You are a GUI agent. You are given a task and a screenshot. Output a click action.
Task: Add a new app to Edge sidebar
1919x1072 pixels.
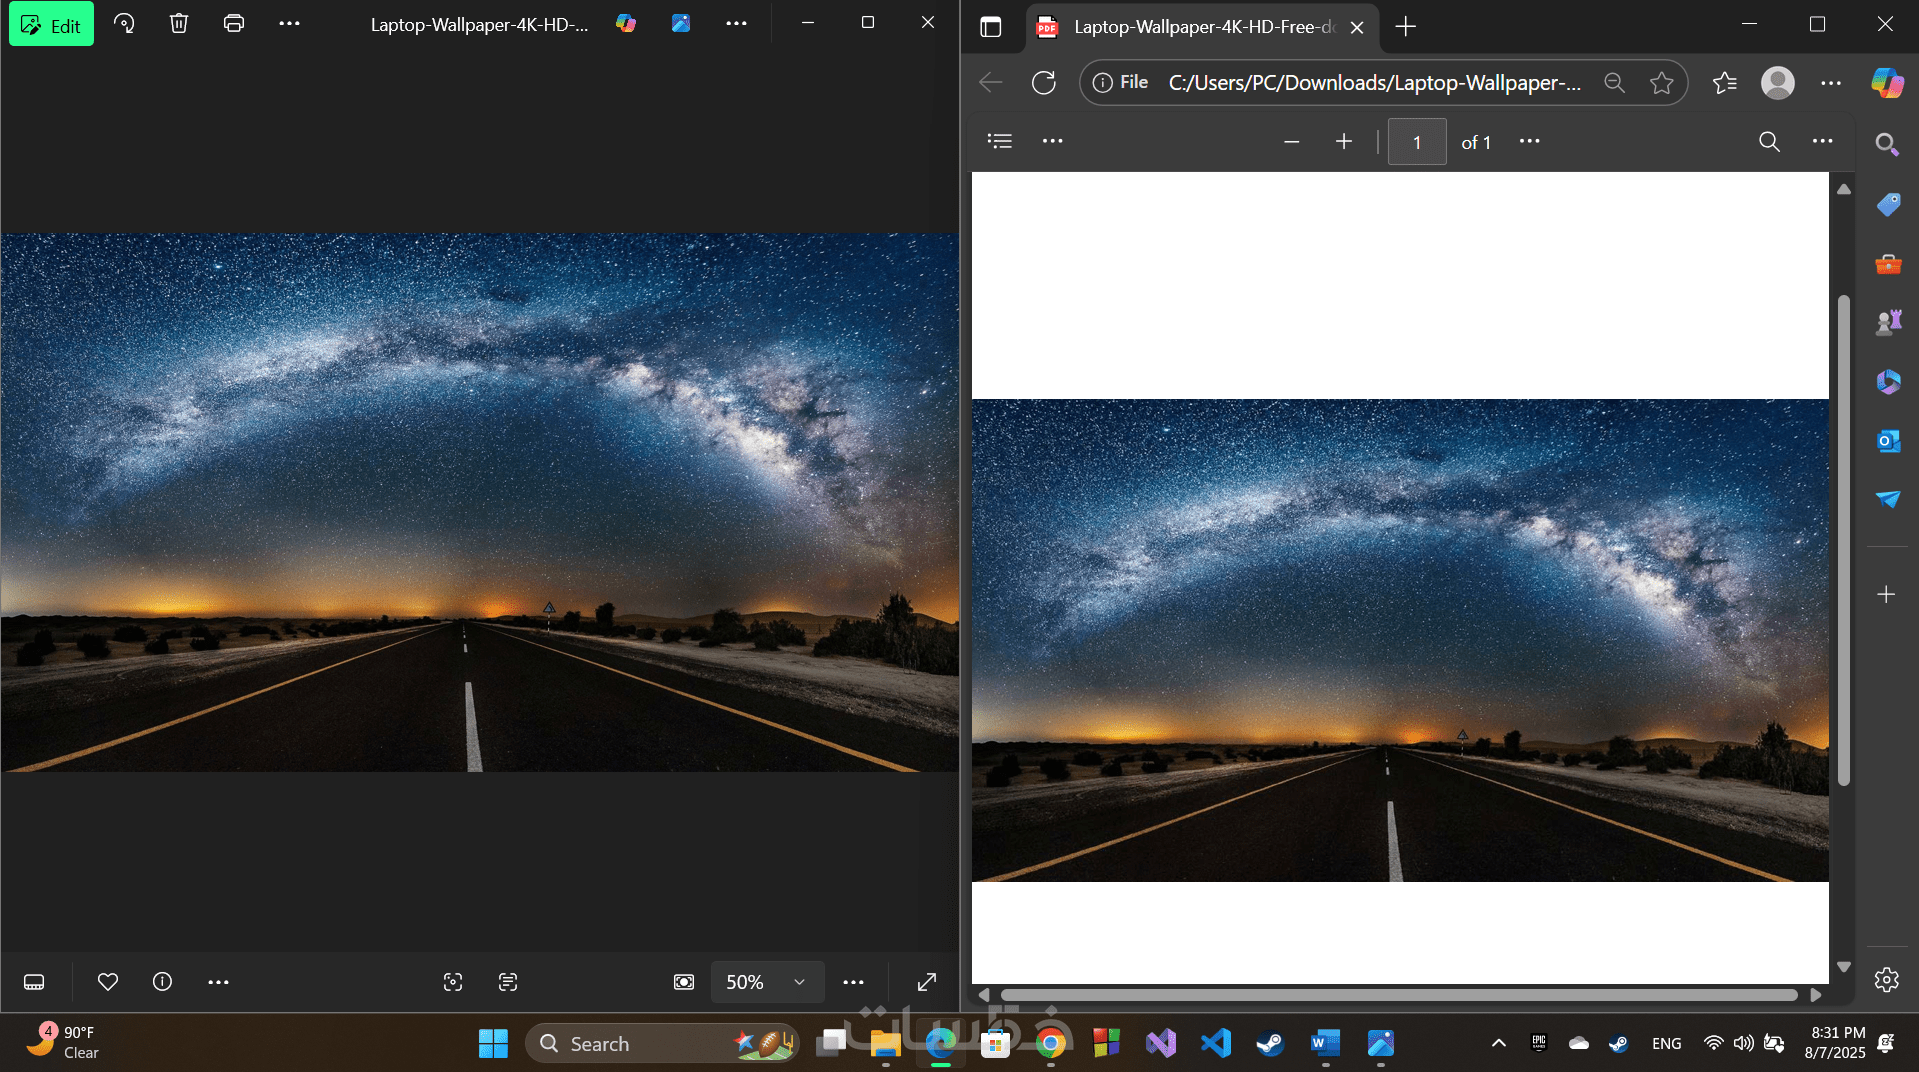[1887, 595]
